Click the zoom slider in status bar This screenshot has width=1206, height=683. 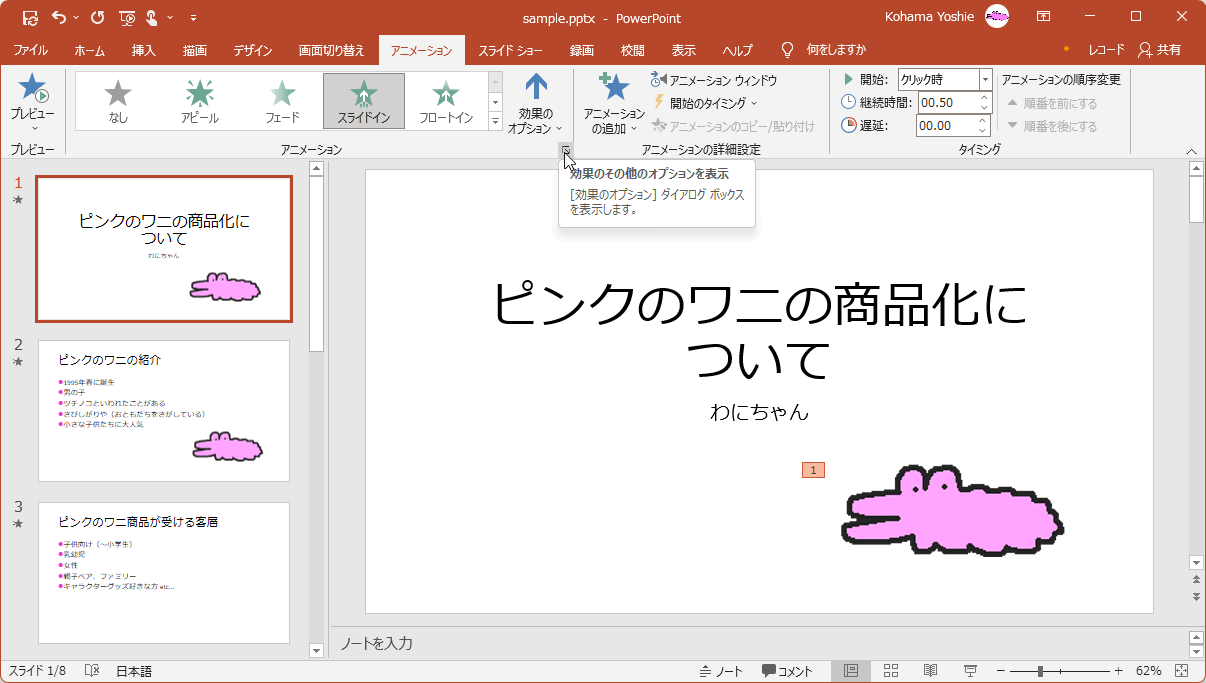pos(1041,671)
